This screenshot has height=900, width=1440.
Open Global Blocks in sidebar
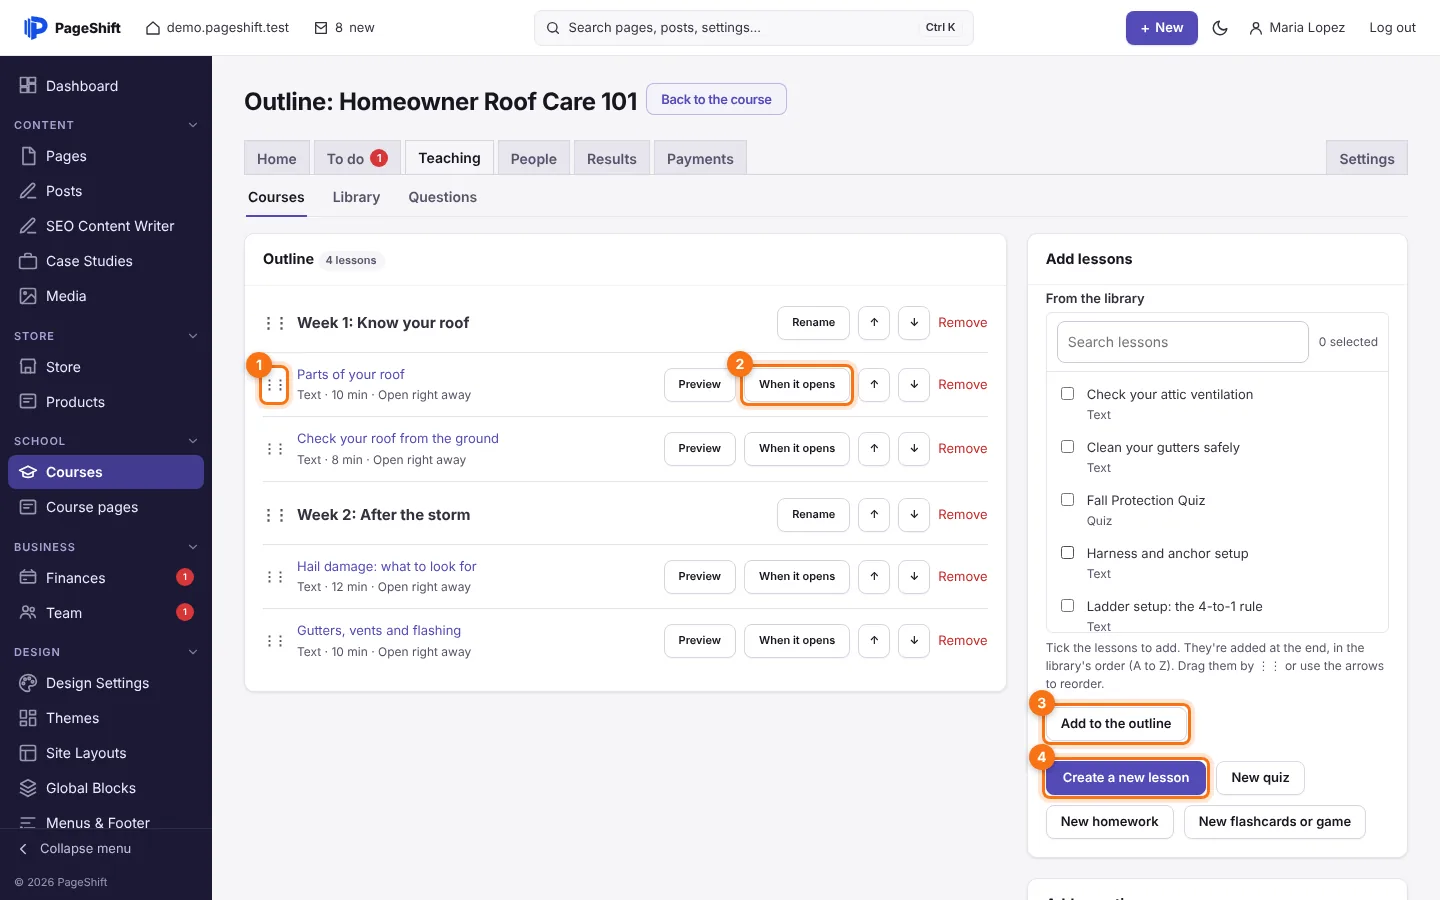pos(106,788)
